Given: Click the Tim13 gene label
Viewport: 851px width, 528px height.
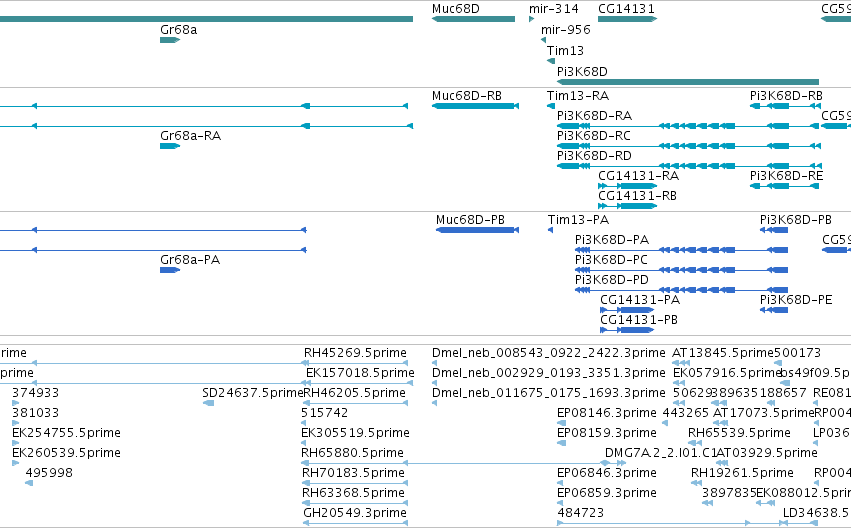Looking at the screenshot, I should click(565, 50).
